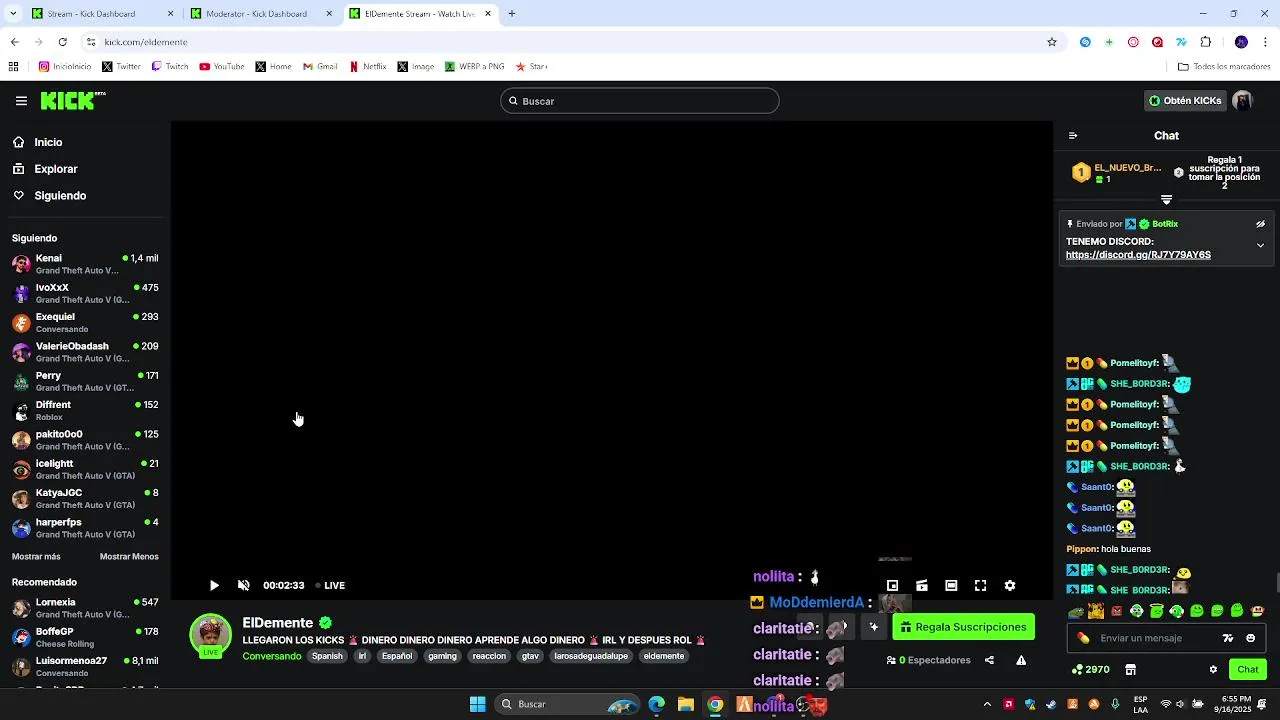Image resolution: width=1280 pixels, height=720 pixels.
Task: Open Kenai's channel in Siguiendo list
Action: click(x=85, y=264)
